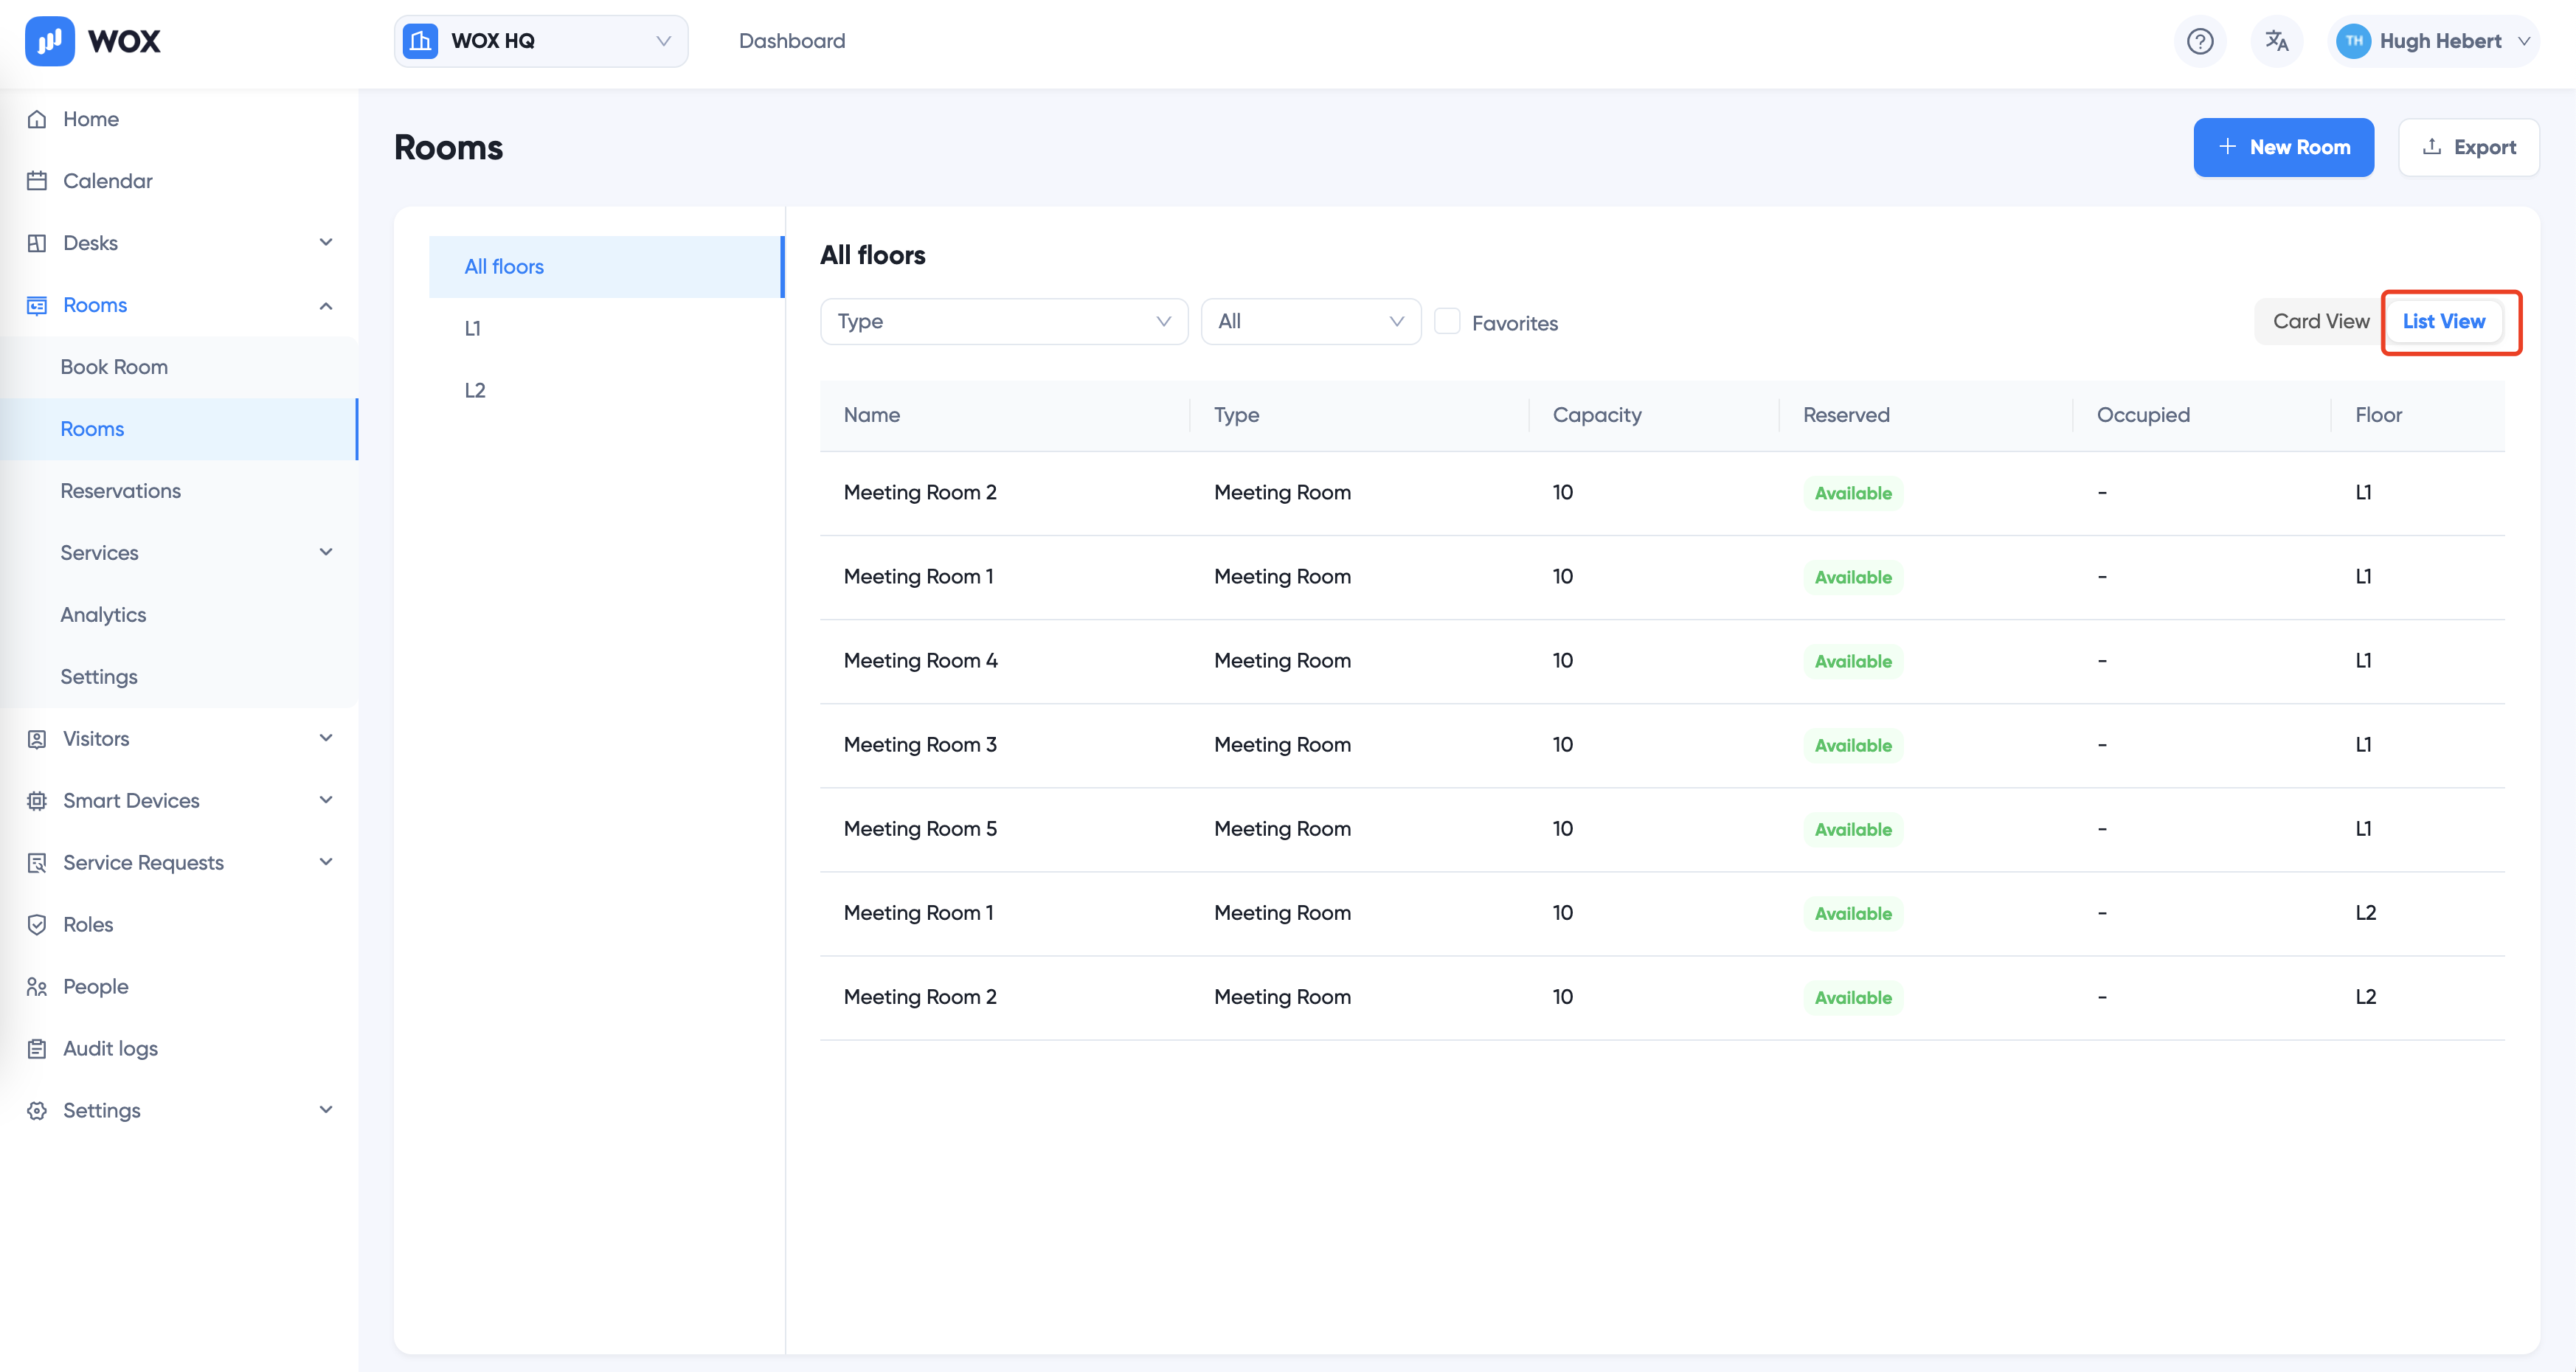Go to Reservations submenu item
Viewport: 2576px width, 1372px height.
coord(179,491)
